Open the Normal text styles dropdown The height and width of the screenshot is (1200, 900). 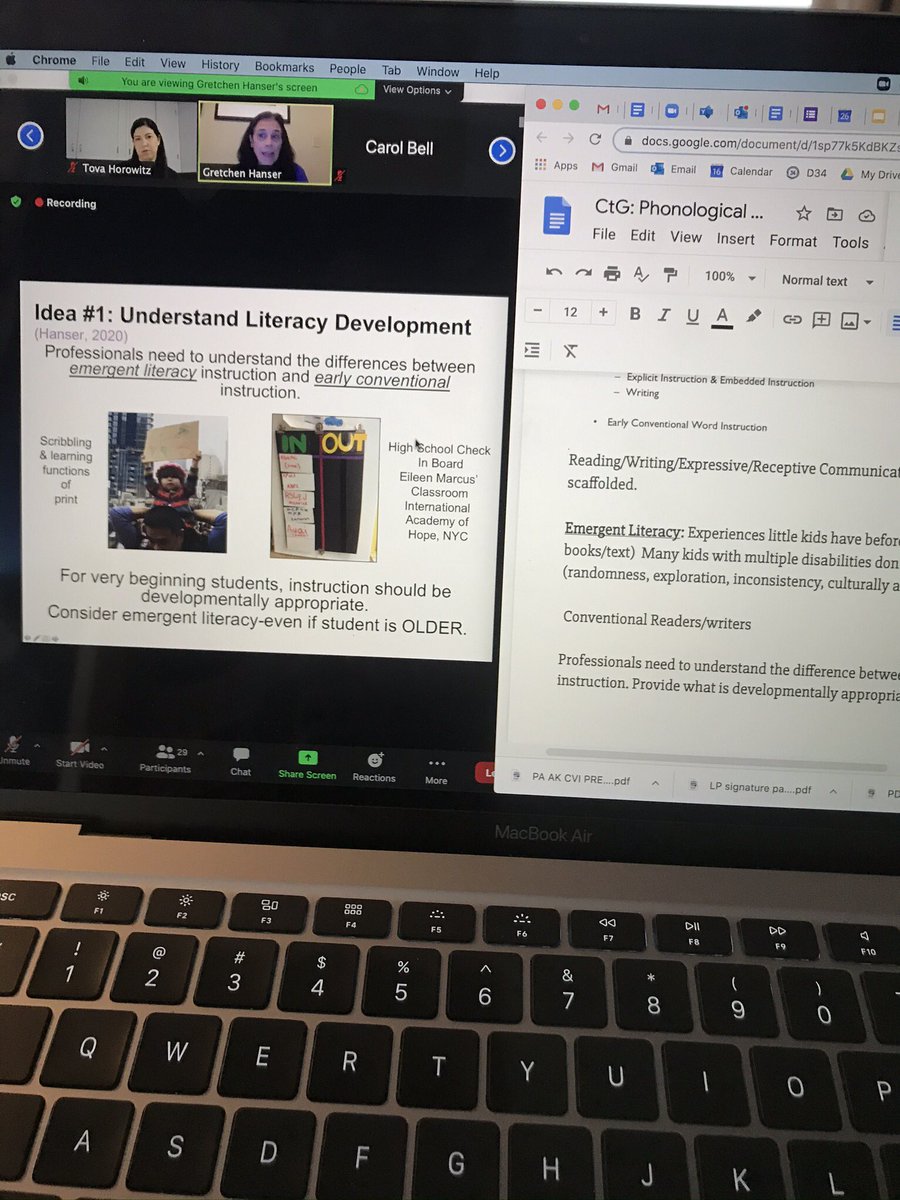click(824, 281)
